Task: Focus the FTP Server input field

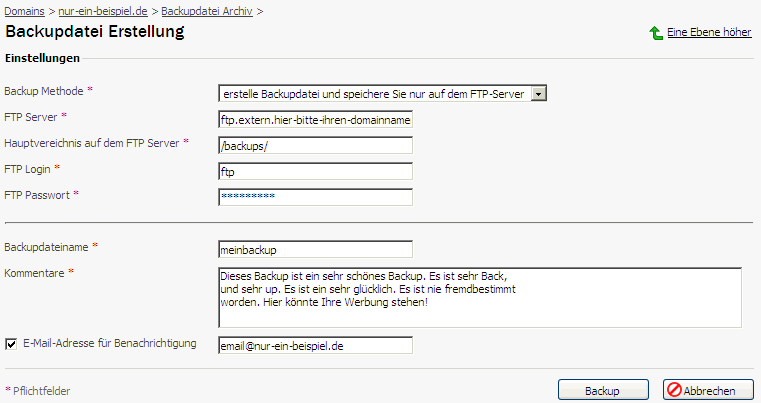Action: [x=315, y=119]
